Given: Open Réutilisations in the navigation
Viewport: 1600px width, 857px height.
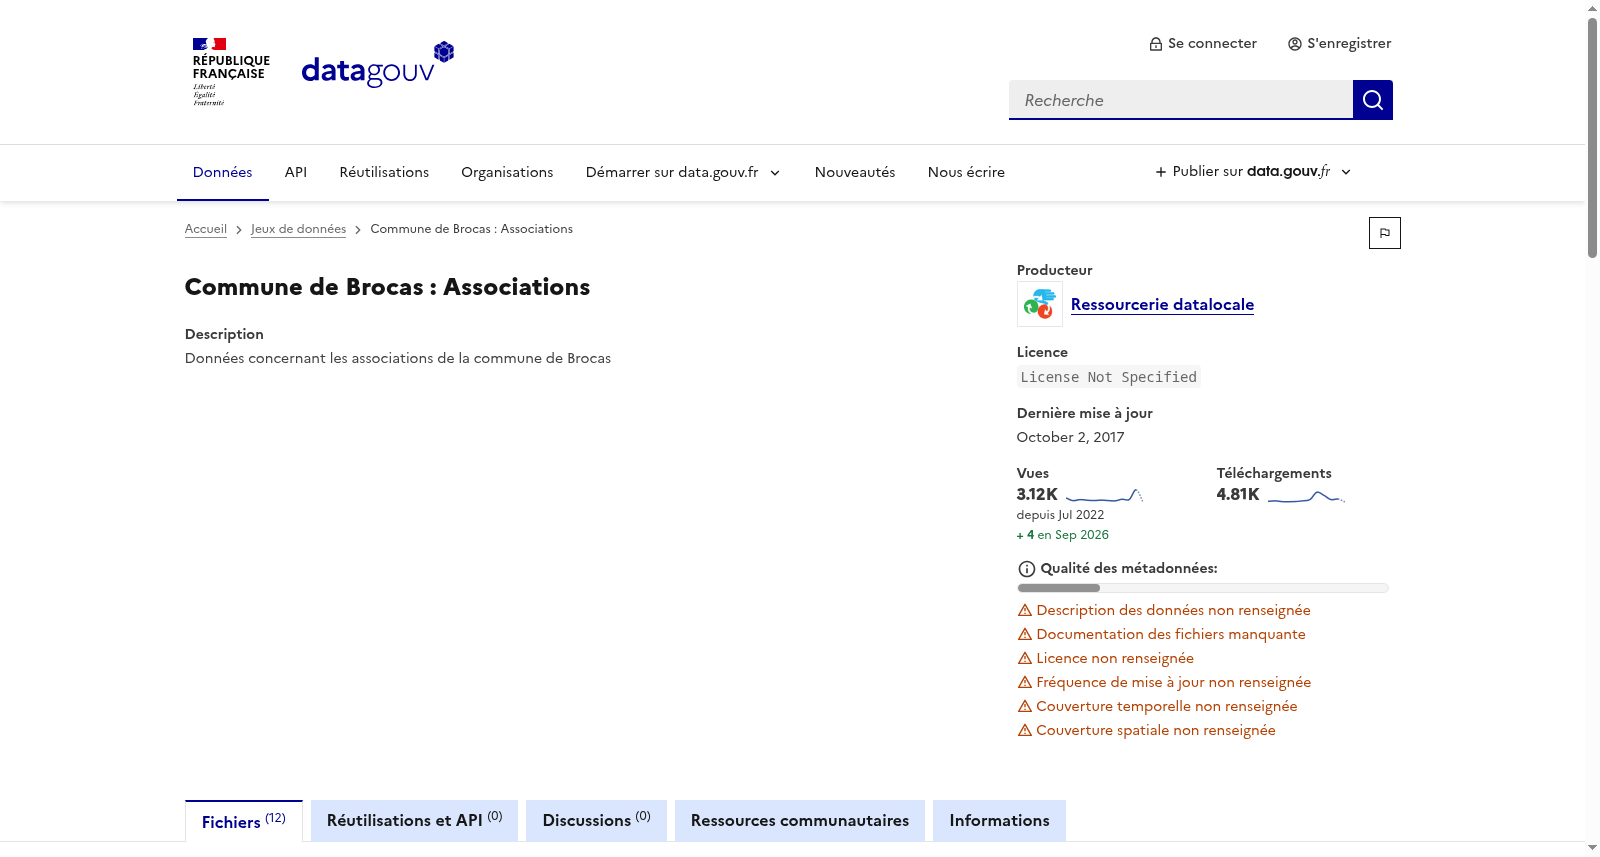Looking at the screenshot, I should tap(384, 172).
